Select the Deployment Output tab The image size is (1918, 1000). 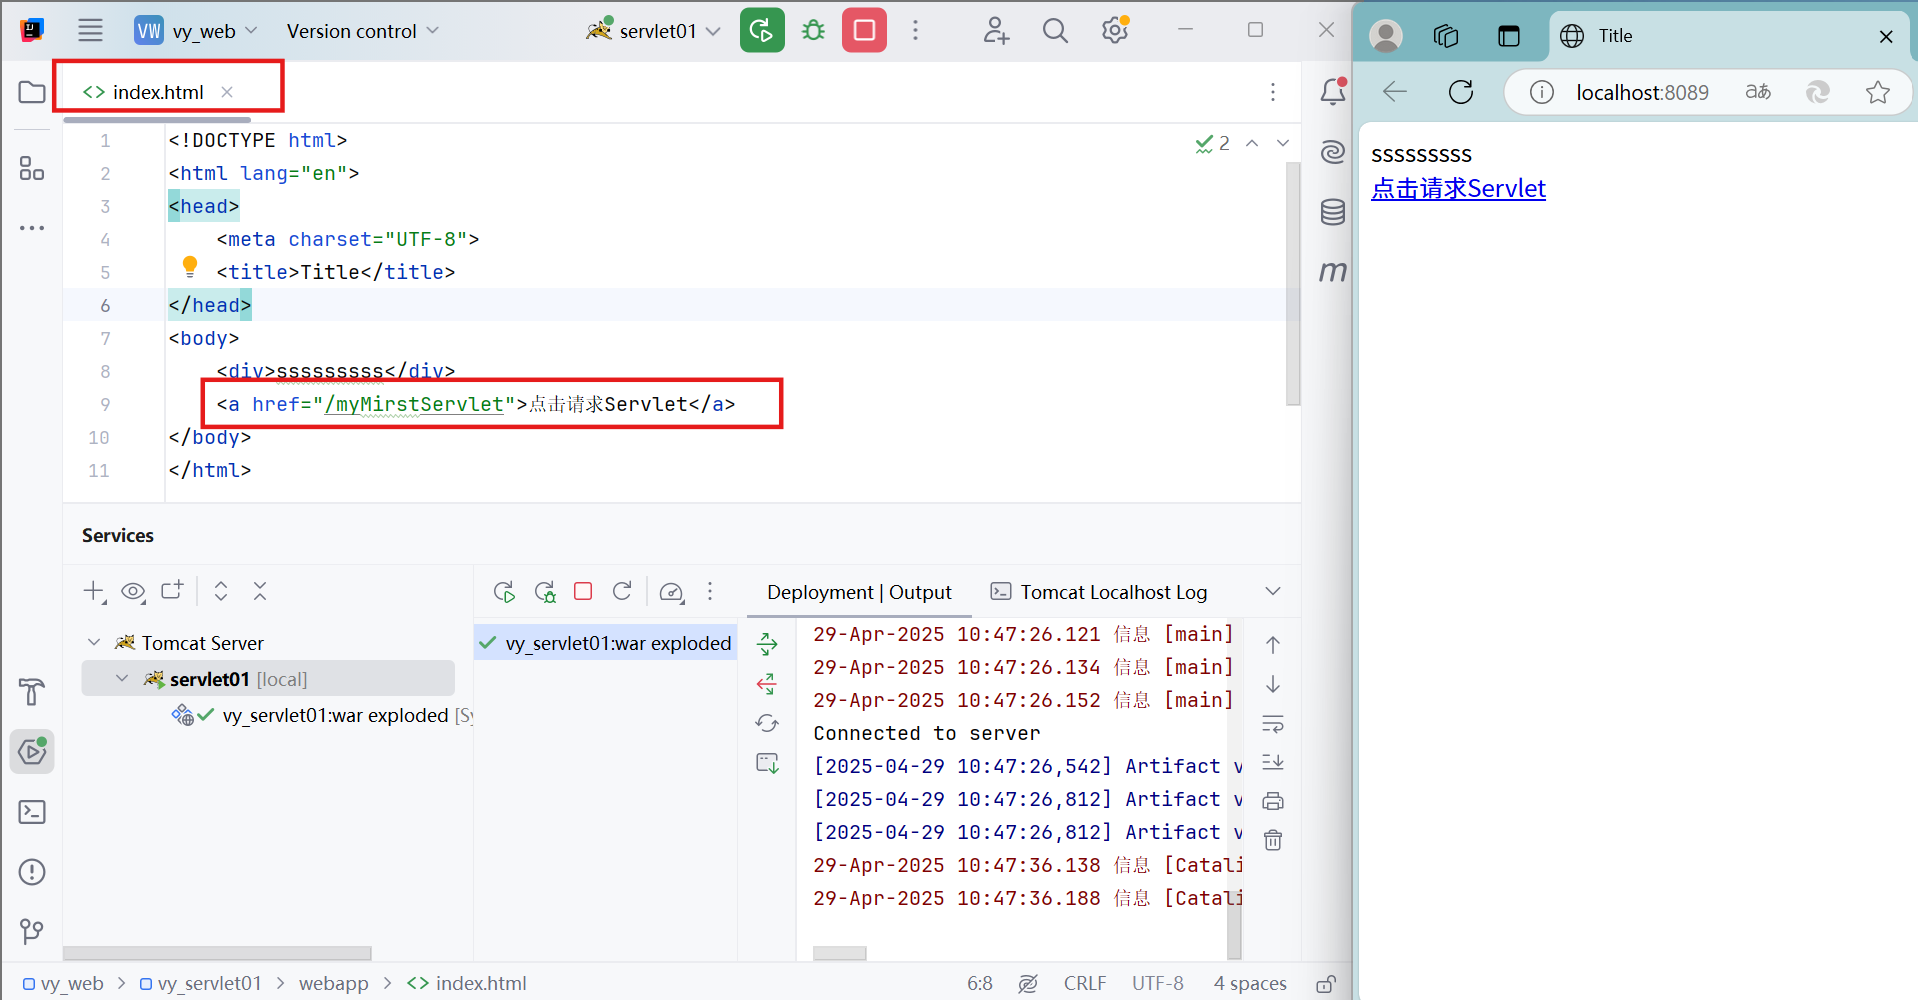pos(858,591)
